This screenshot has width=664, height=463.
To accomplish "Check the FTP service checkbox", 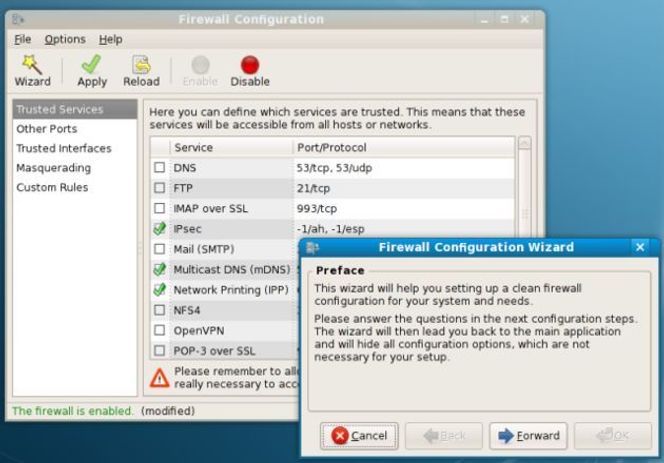I will [x=160, y=188].
